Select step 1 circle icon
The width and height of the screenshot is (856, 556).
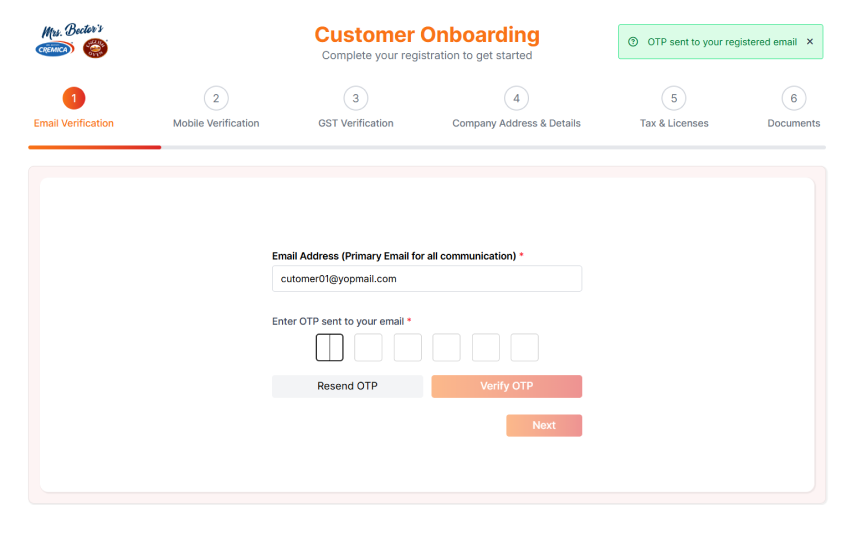click(74, 98)
